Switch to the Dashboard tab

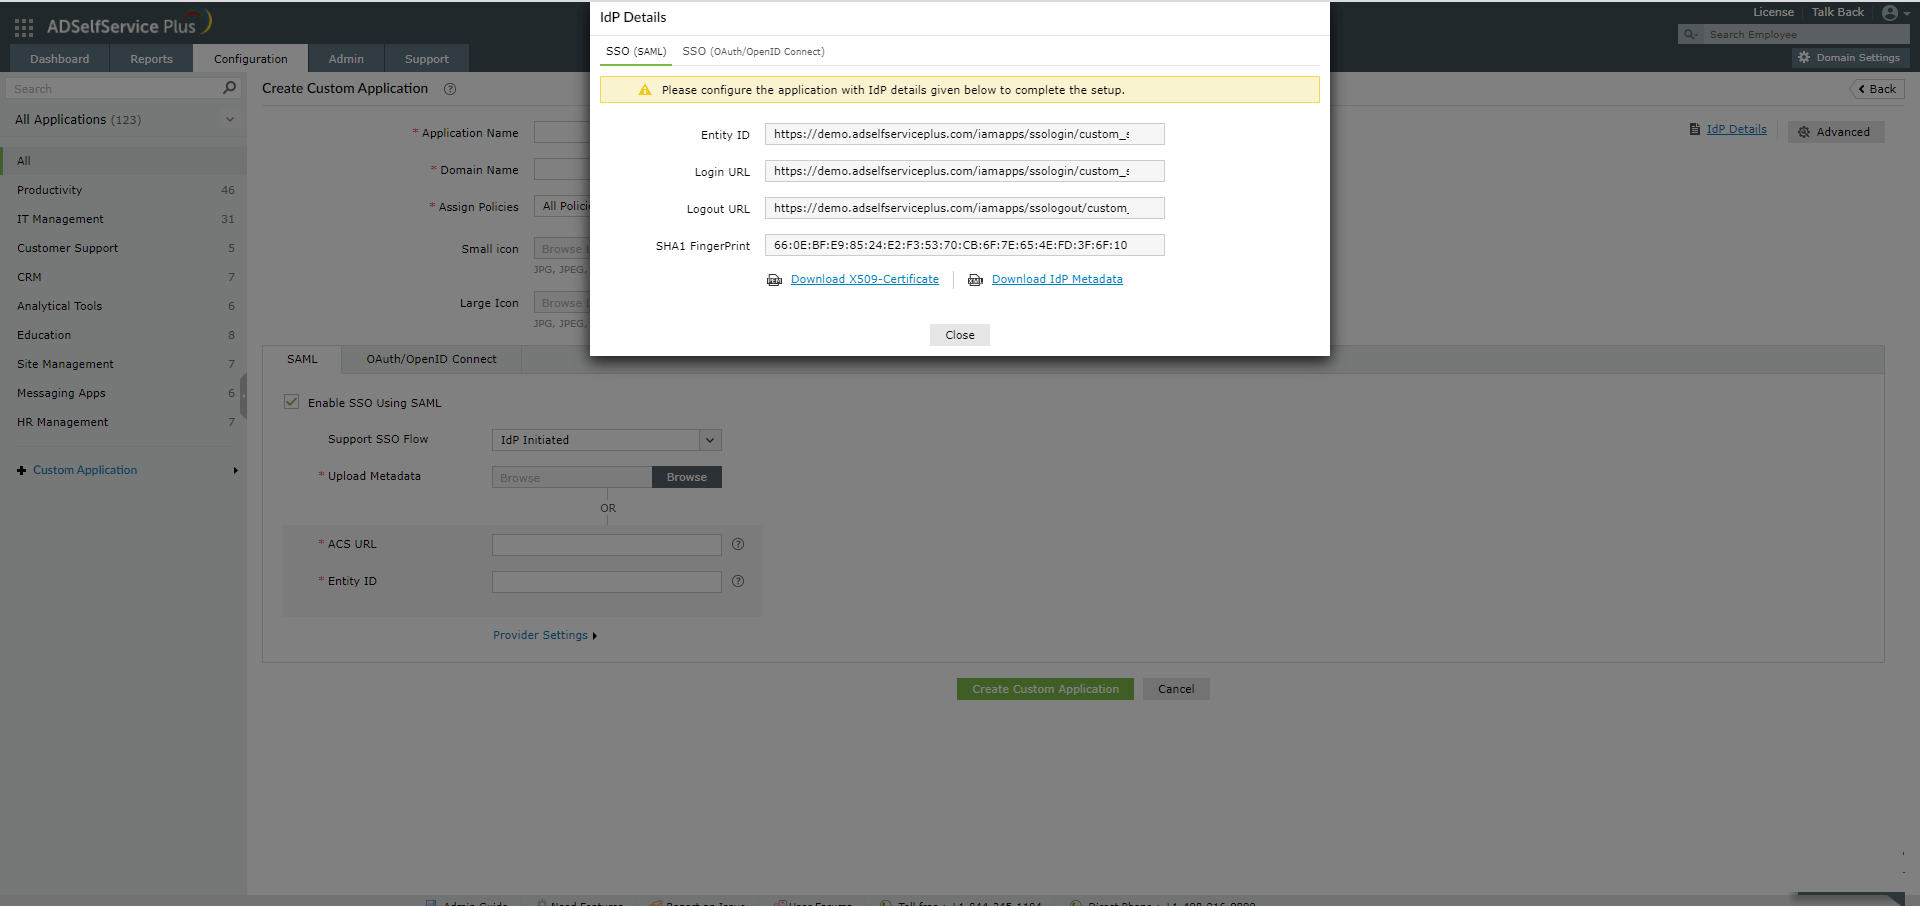coord(60,59)
